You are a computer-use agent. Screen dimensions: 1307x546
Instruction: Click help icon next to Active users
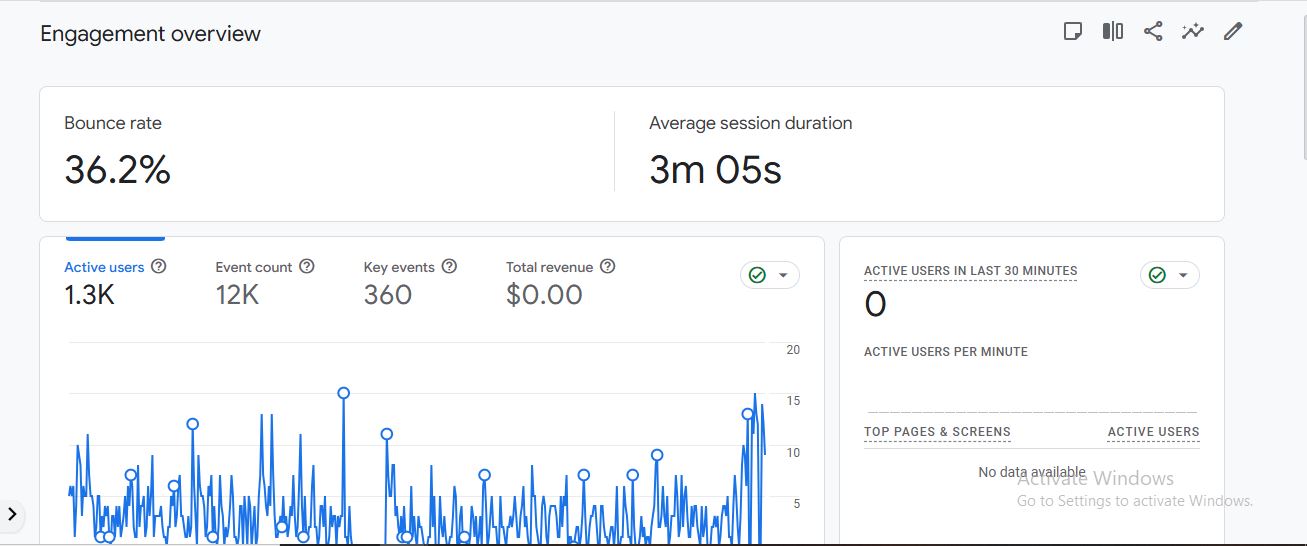tap(158, 267)
